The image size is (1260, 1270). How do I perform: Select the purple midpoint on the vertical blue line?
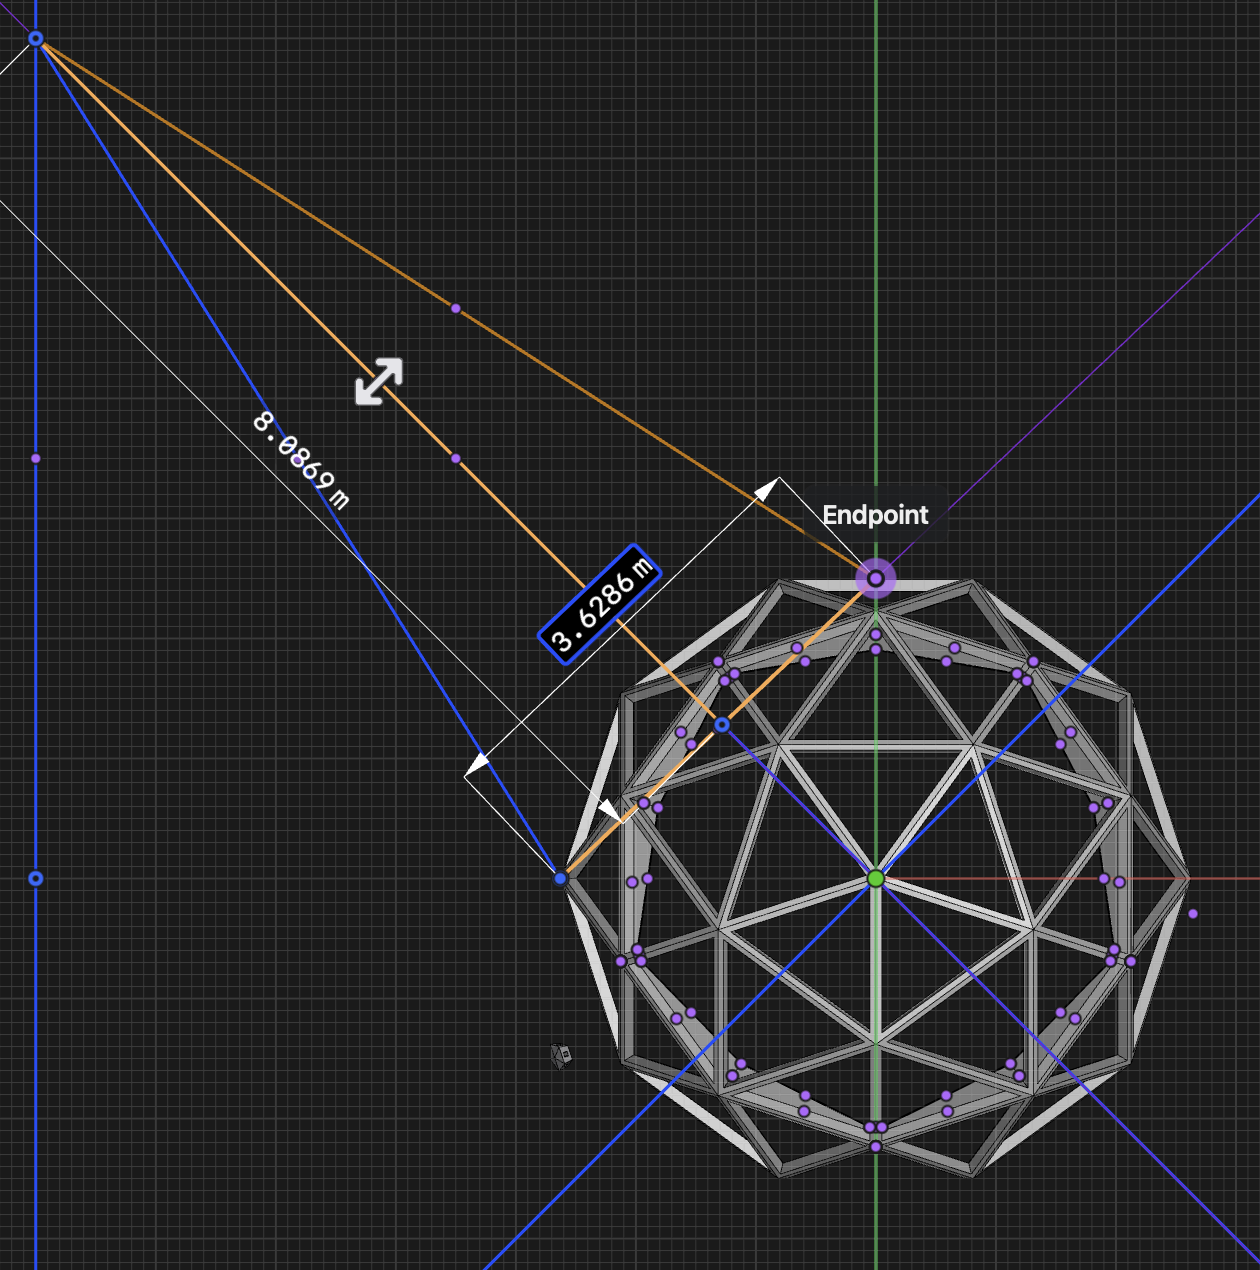[36, 459]
